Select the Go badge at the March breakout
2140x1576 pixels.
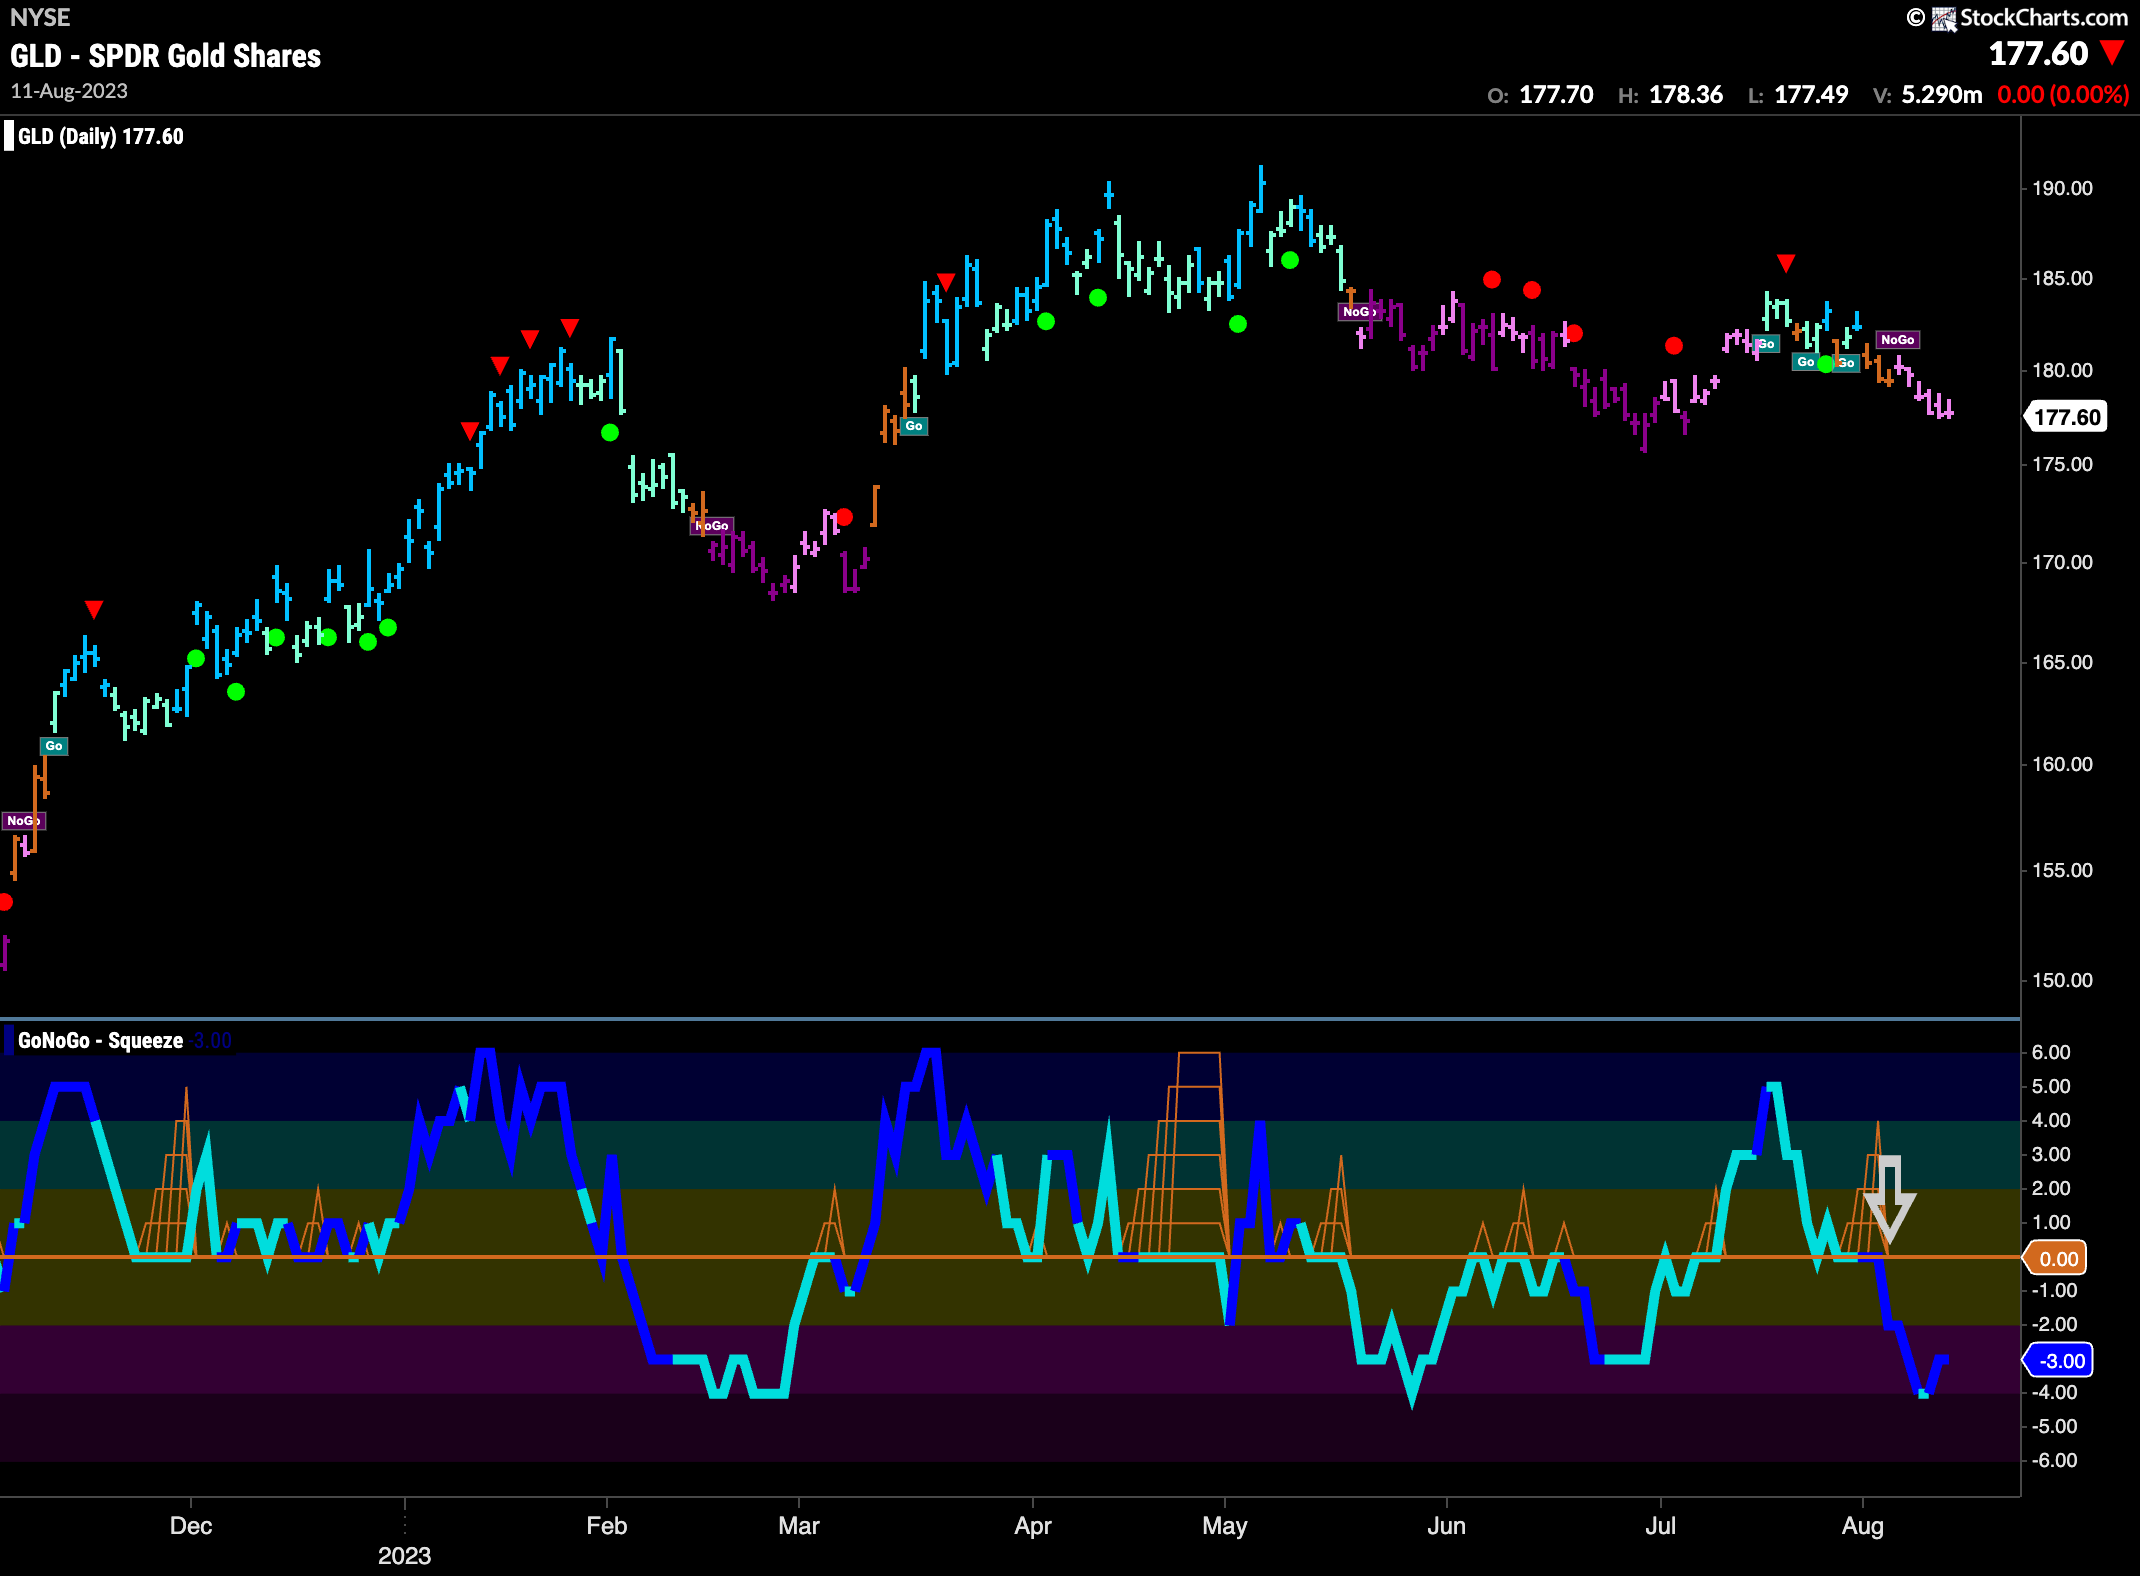914,426
